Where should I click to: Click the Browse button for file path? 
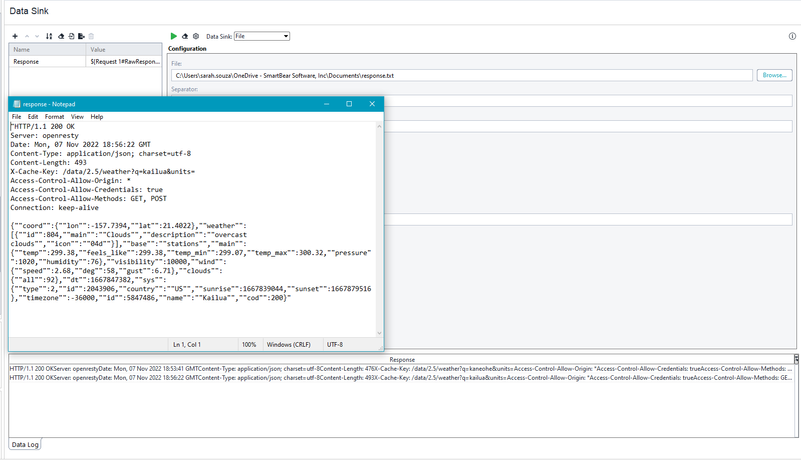coord(774,75)
